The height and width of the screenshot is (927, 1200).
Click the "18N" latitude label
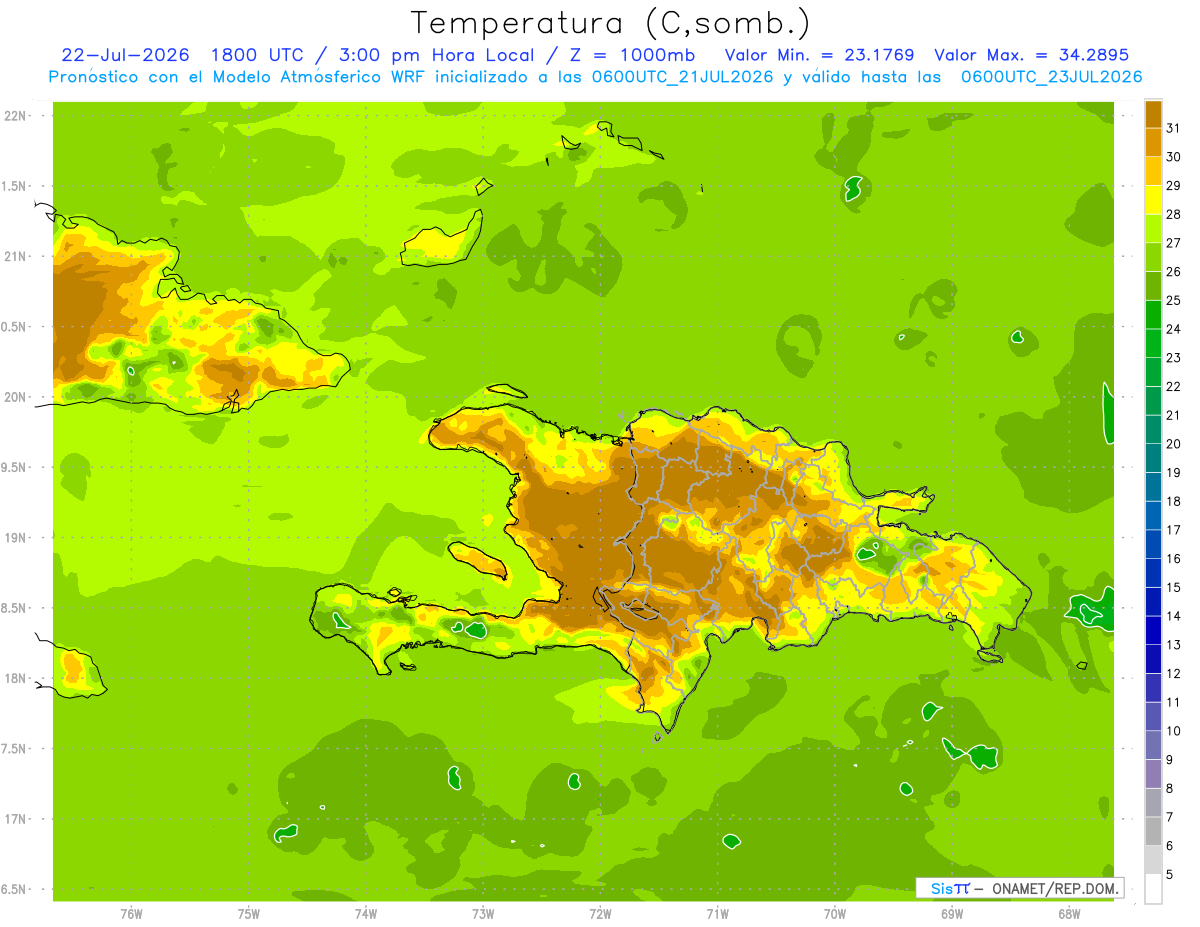[x=15, y=678]
